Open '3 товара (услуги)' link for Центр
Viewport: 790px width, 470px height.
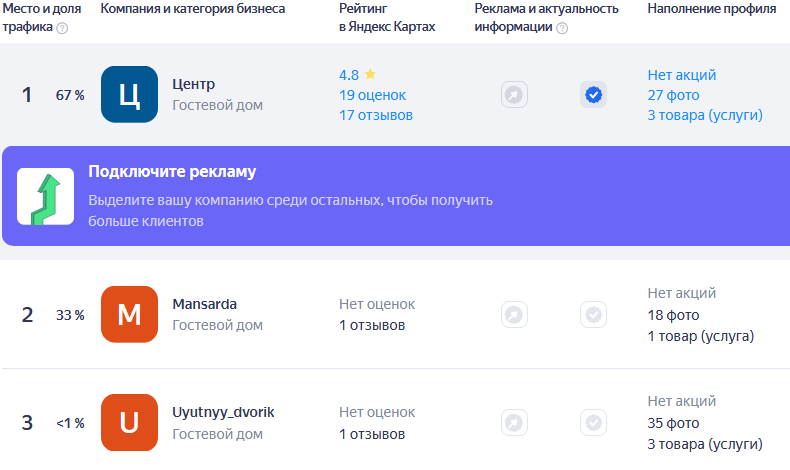tap(705, 115)
